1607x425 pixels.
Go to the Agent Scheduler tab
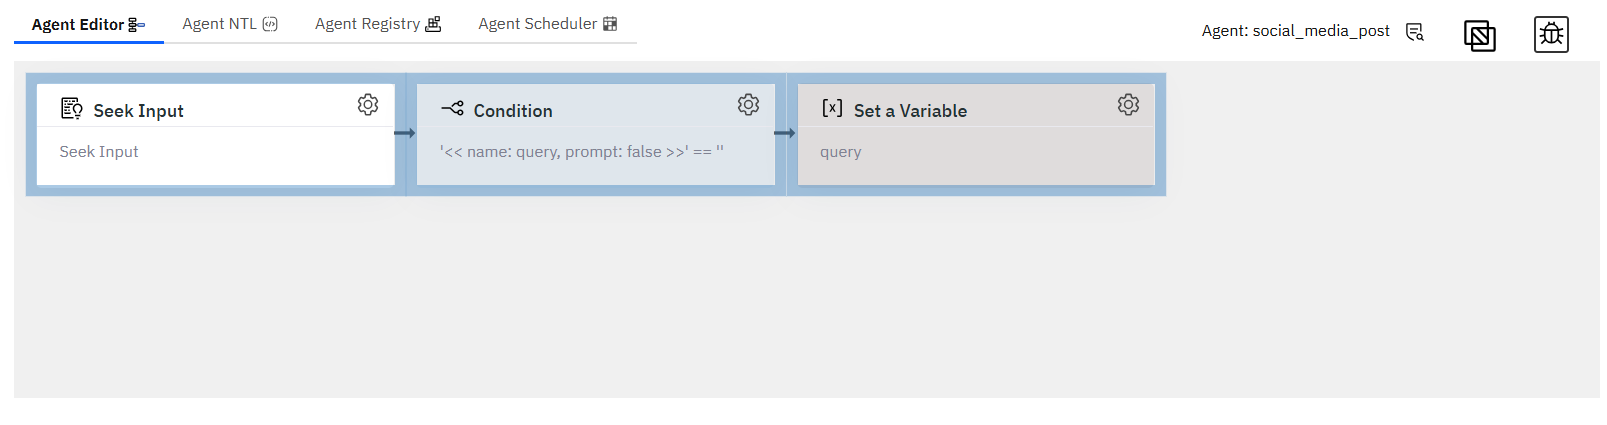[x=547, y=24]
